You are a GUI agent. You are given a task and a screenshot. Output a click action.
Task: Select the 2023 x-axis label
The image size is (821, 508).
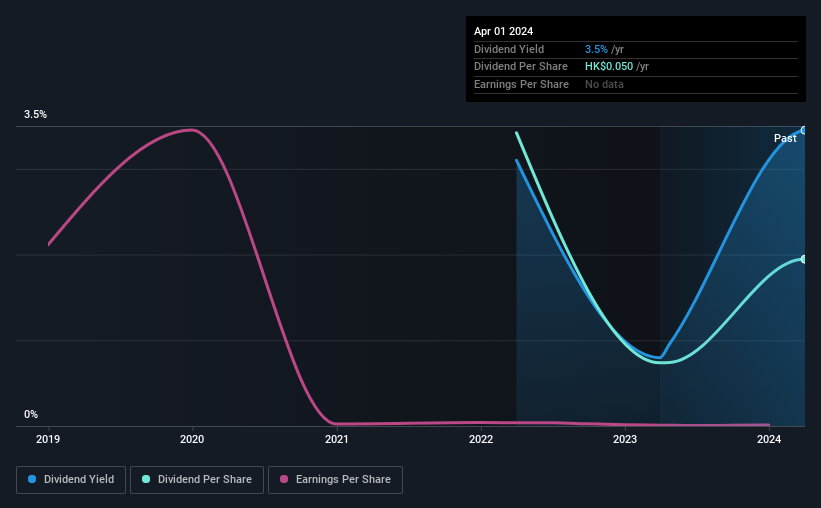tap(625, 439)
